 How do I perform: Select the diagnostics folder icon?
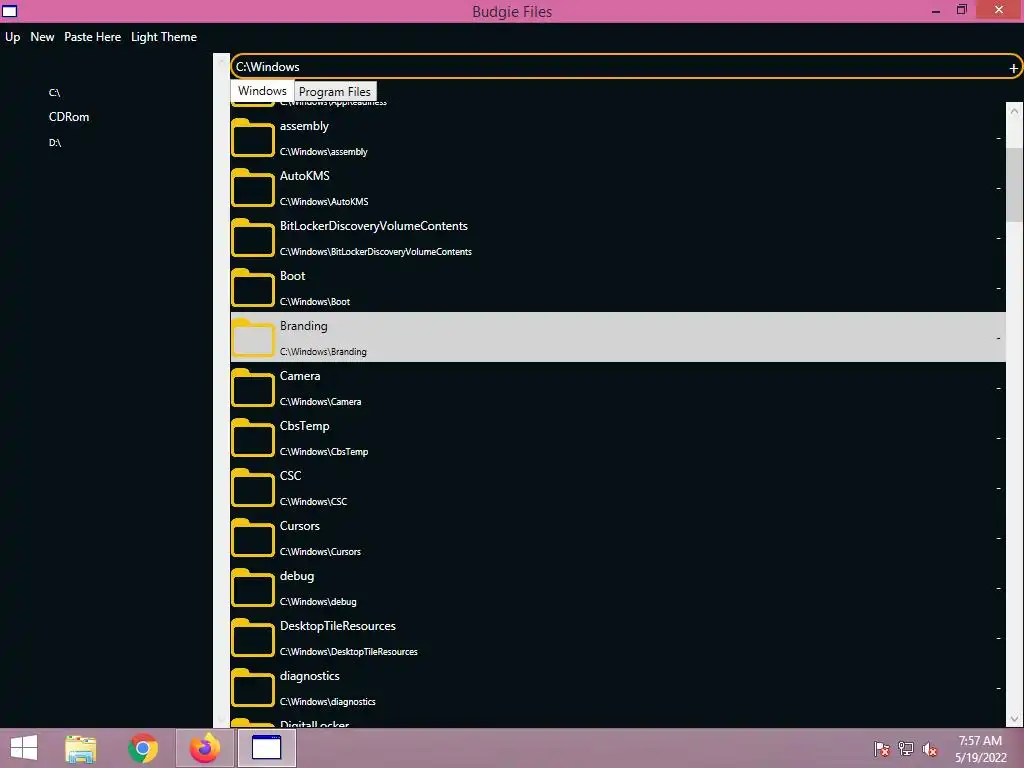click(x=253, y=688)
